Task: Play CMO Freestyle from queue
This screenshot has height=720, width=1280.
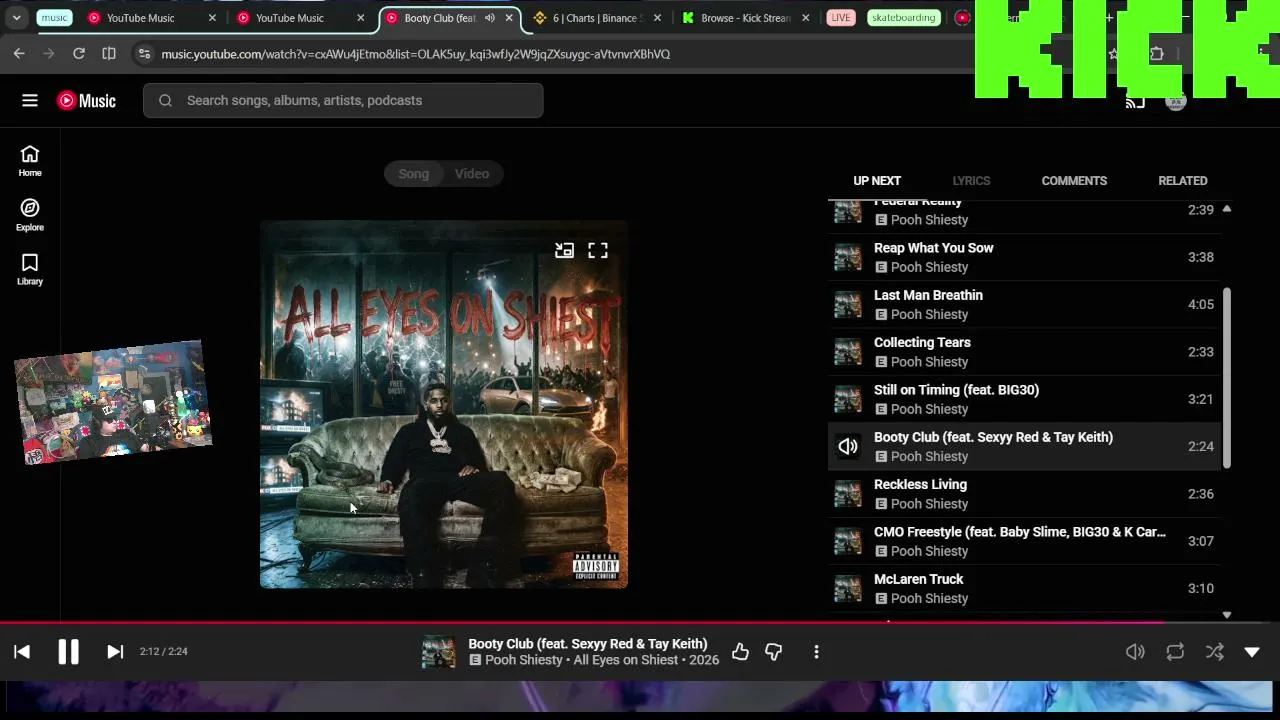Action: click(x=1024, y=541)
